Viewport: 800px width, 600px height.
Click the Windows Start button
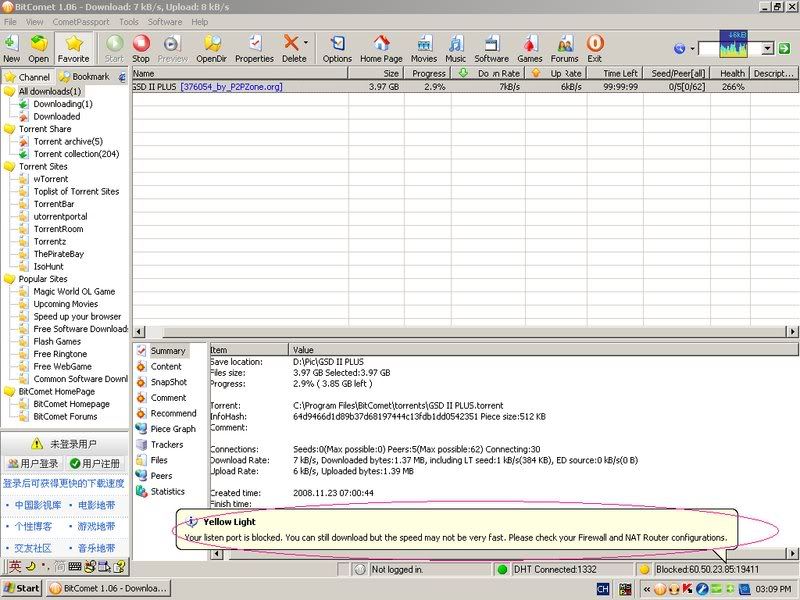[x=22, y=588]
